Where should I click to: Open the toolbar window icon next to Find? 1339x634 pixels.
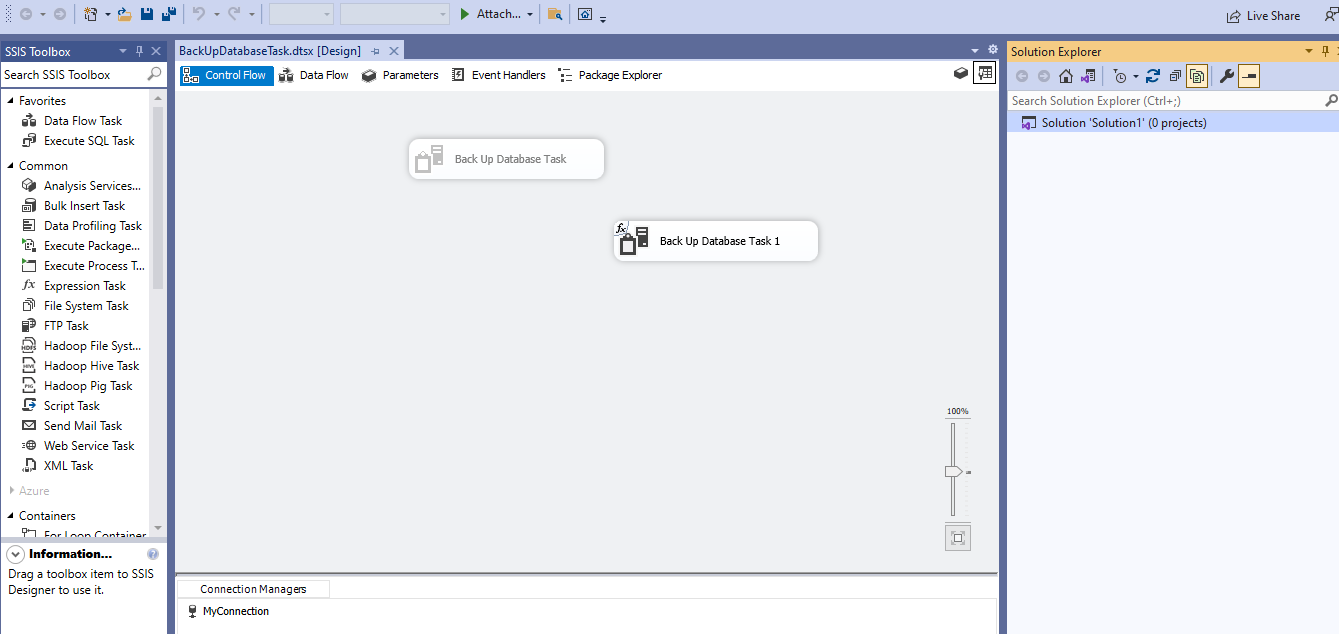585,14
